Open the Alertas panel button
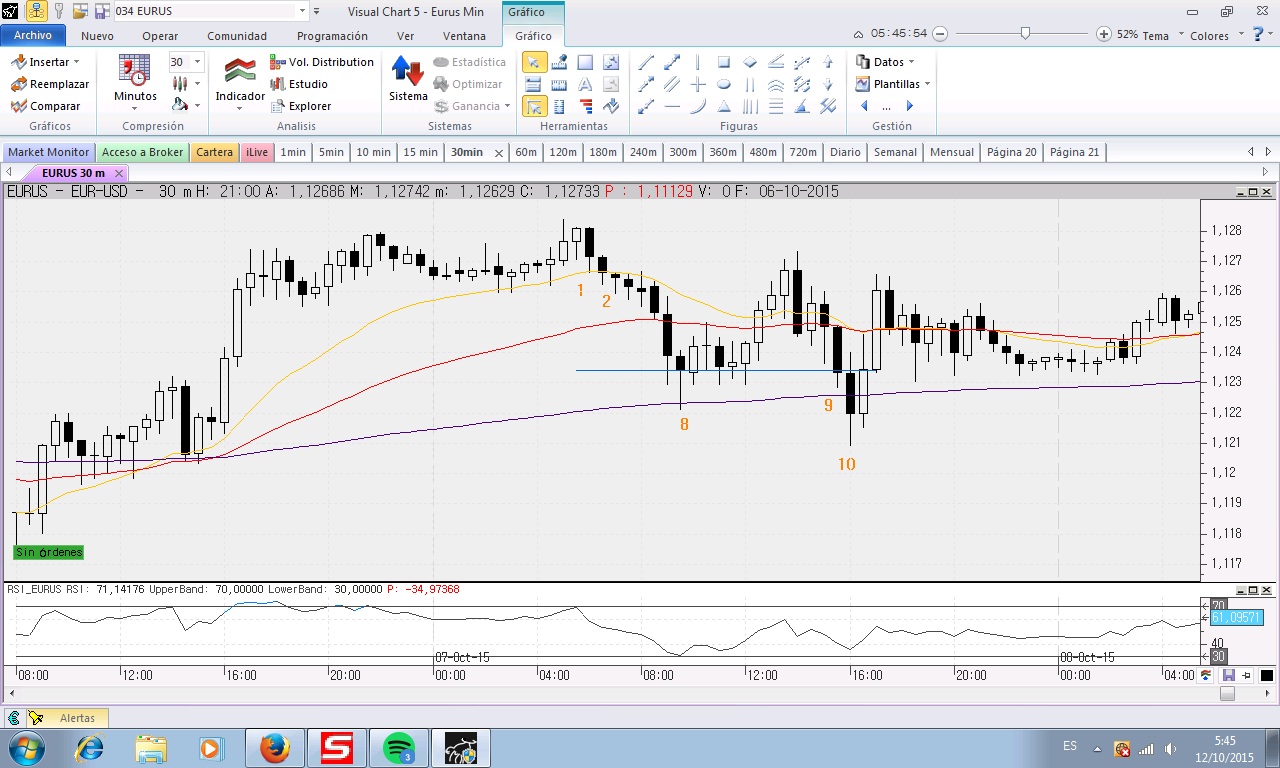This screenshot has height=768, width=1280. coord(67,718)
